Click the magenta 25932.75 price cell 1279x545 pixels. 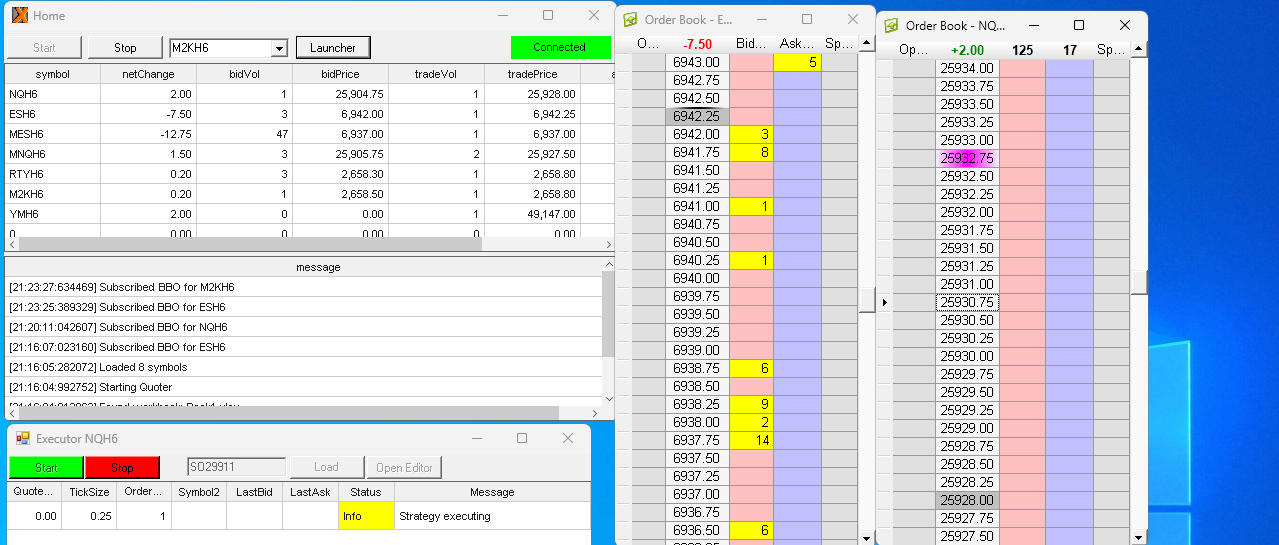tap(967, 158)
